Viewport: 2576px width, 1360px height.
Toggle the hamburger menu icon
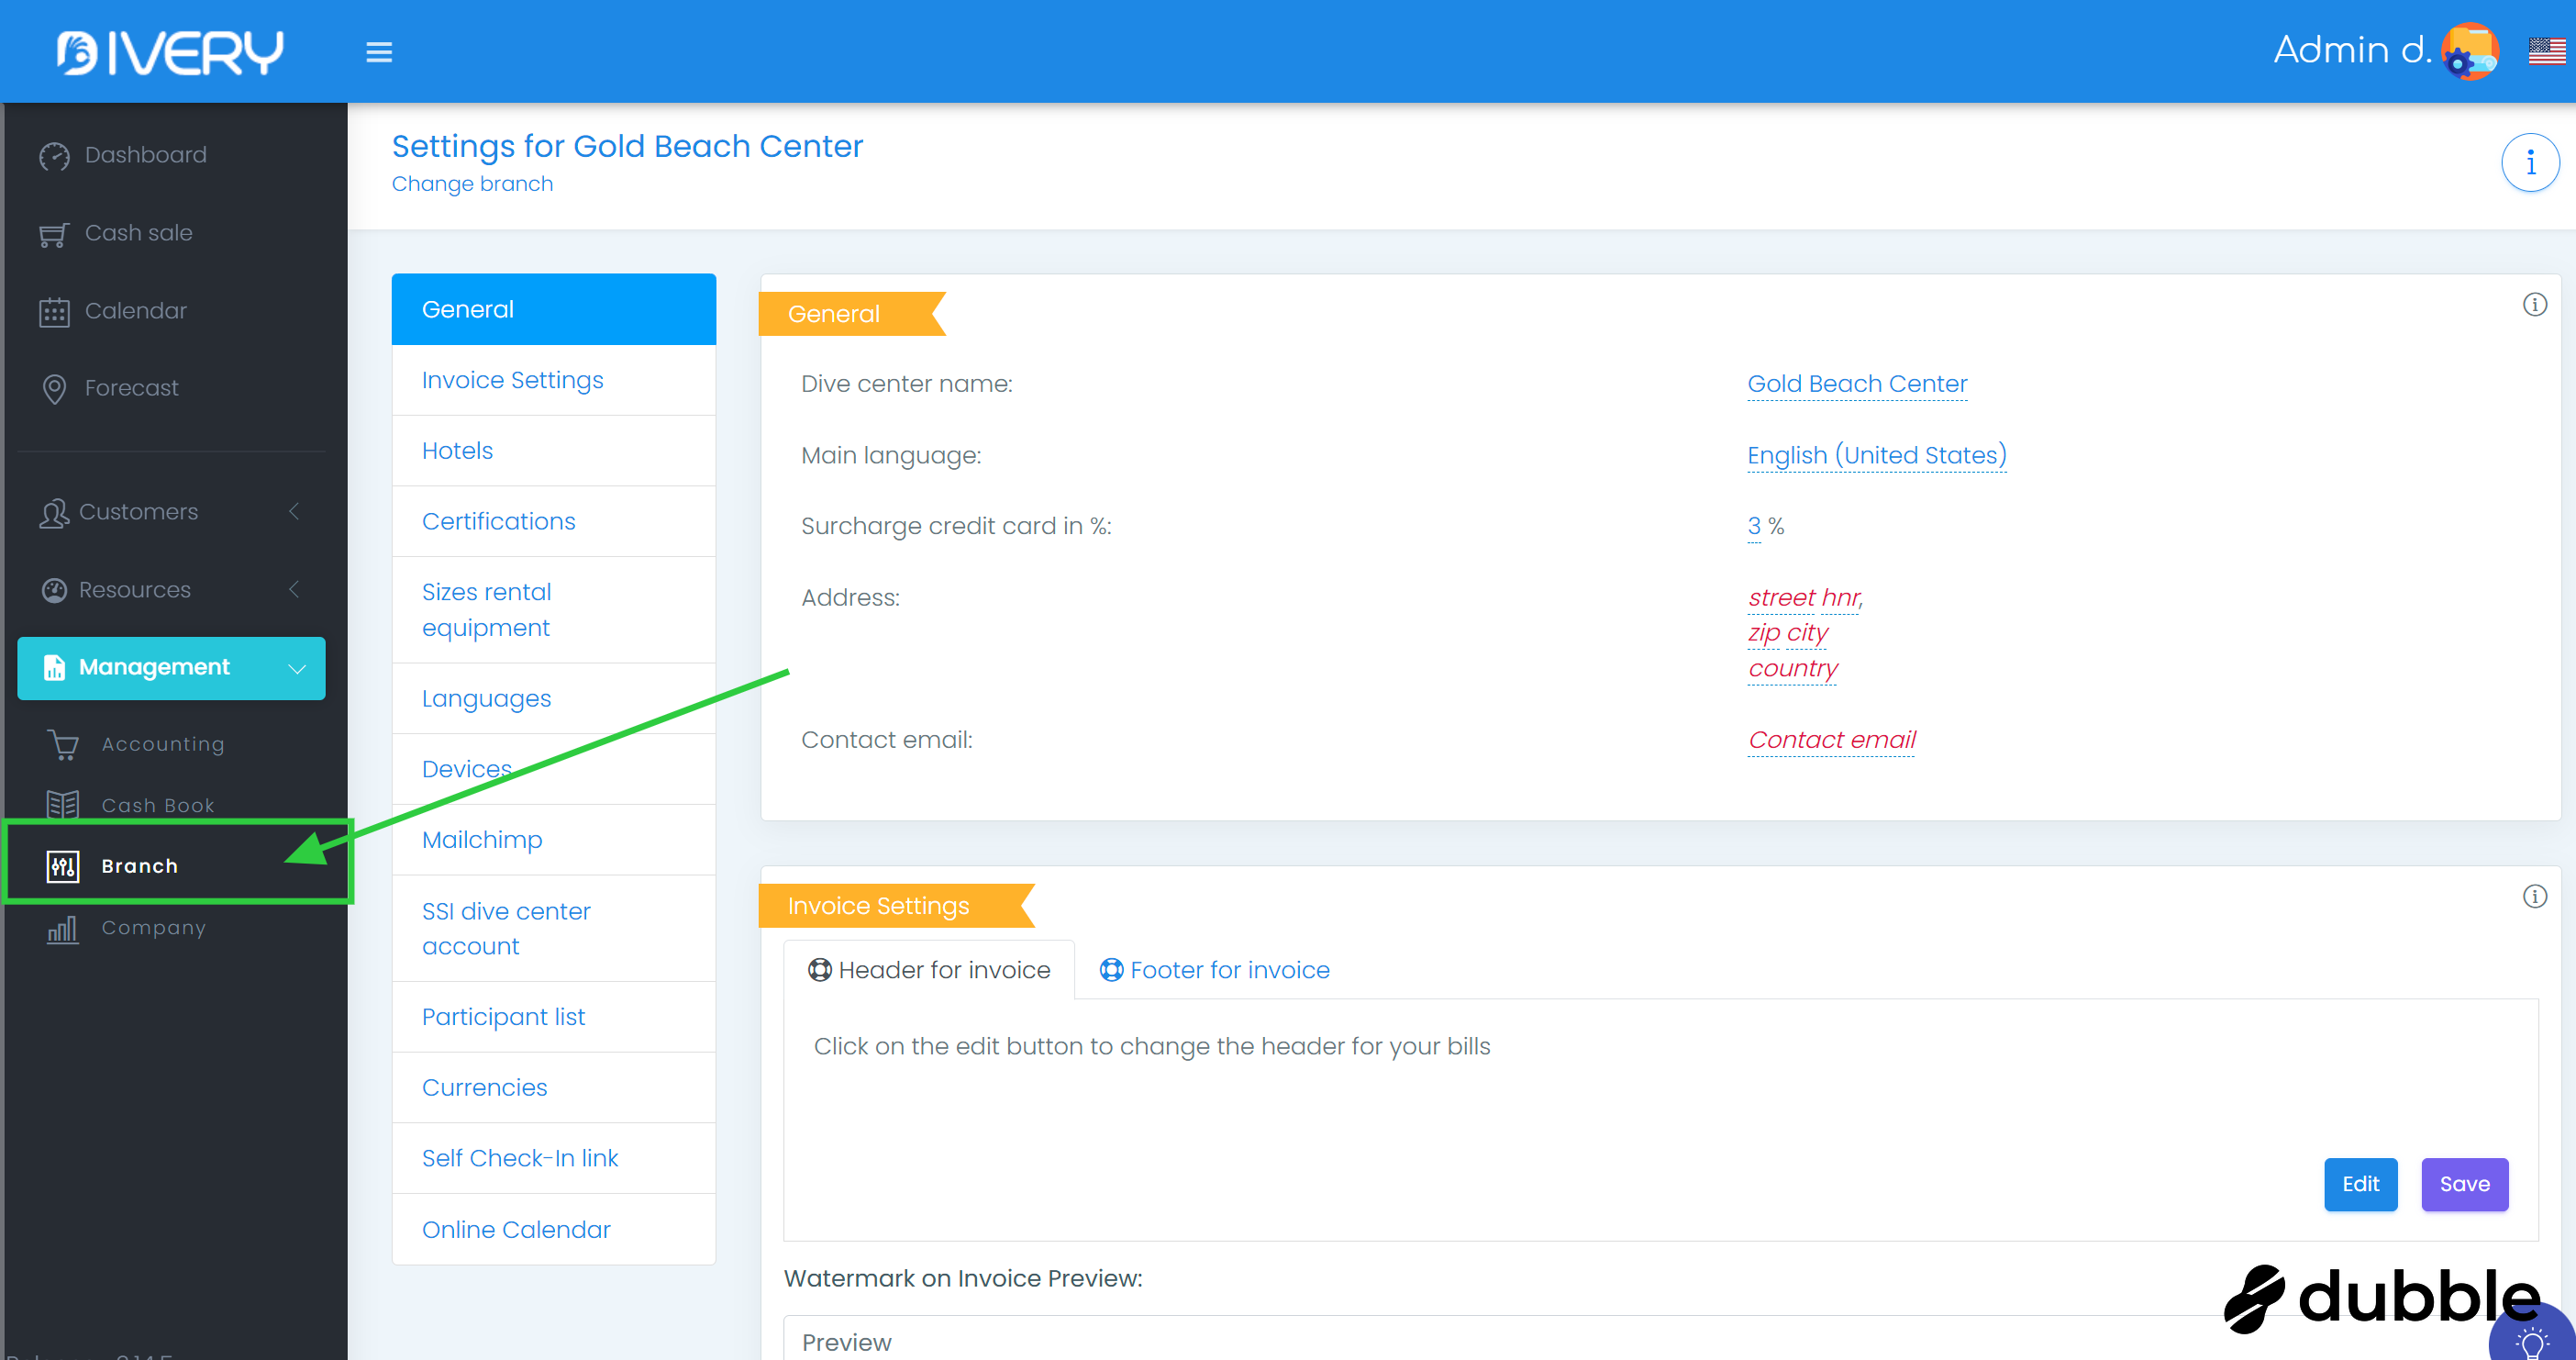378,52
